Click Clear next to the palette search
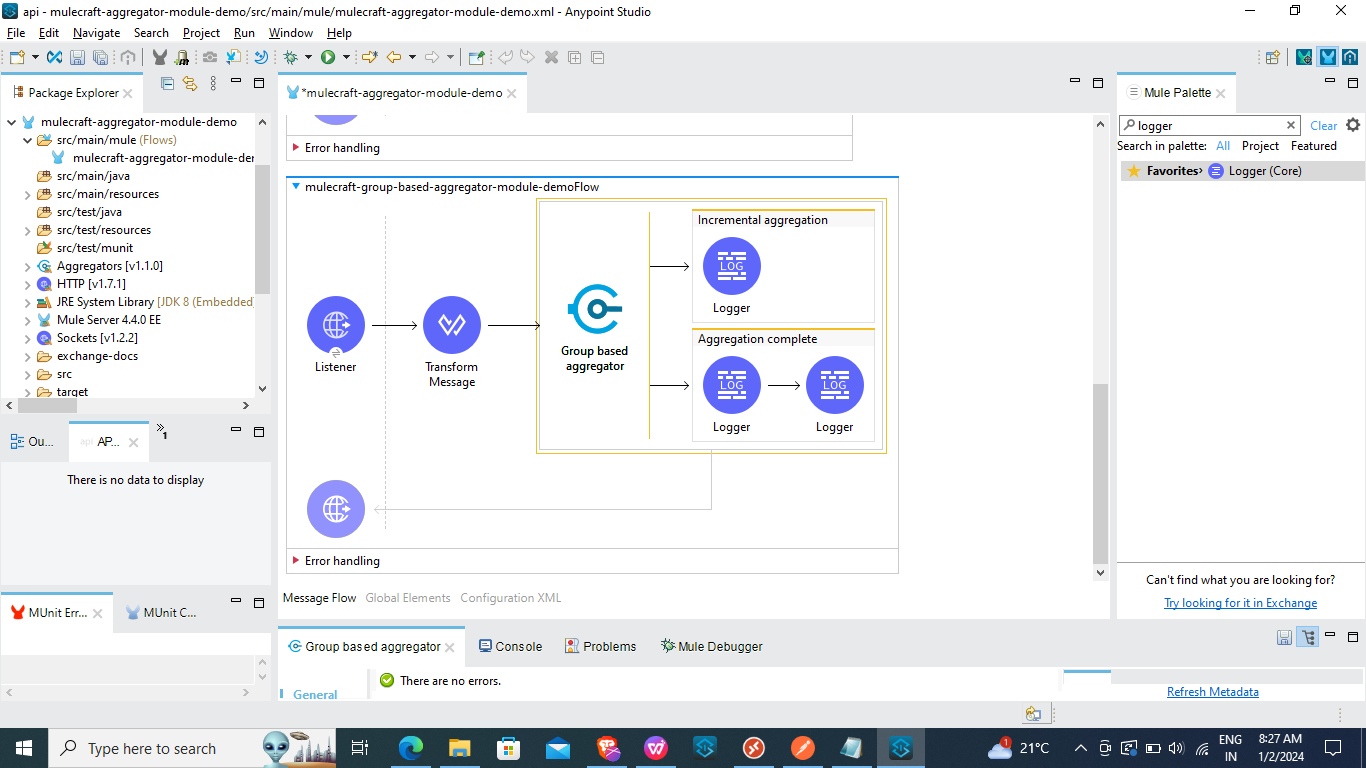Viewport: 1366px width, 768px height. click(x=1323, y=126)
